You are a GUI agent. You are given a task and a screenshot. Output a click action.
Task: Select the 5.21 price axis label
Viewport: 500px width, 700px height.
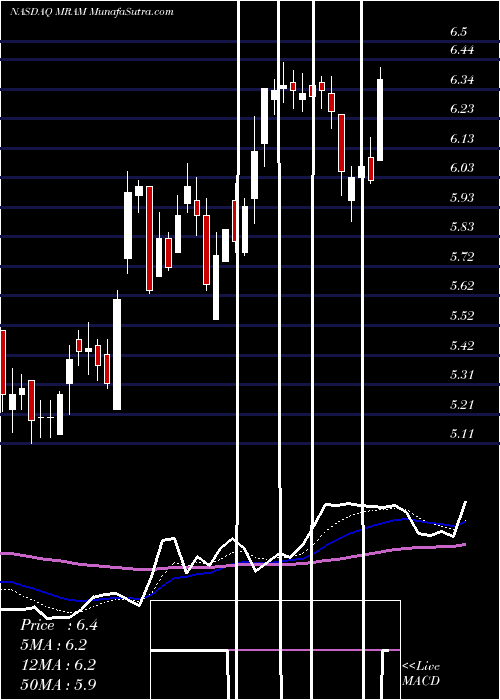point(462,404)
